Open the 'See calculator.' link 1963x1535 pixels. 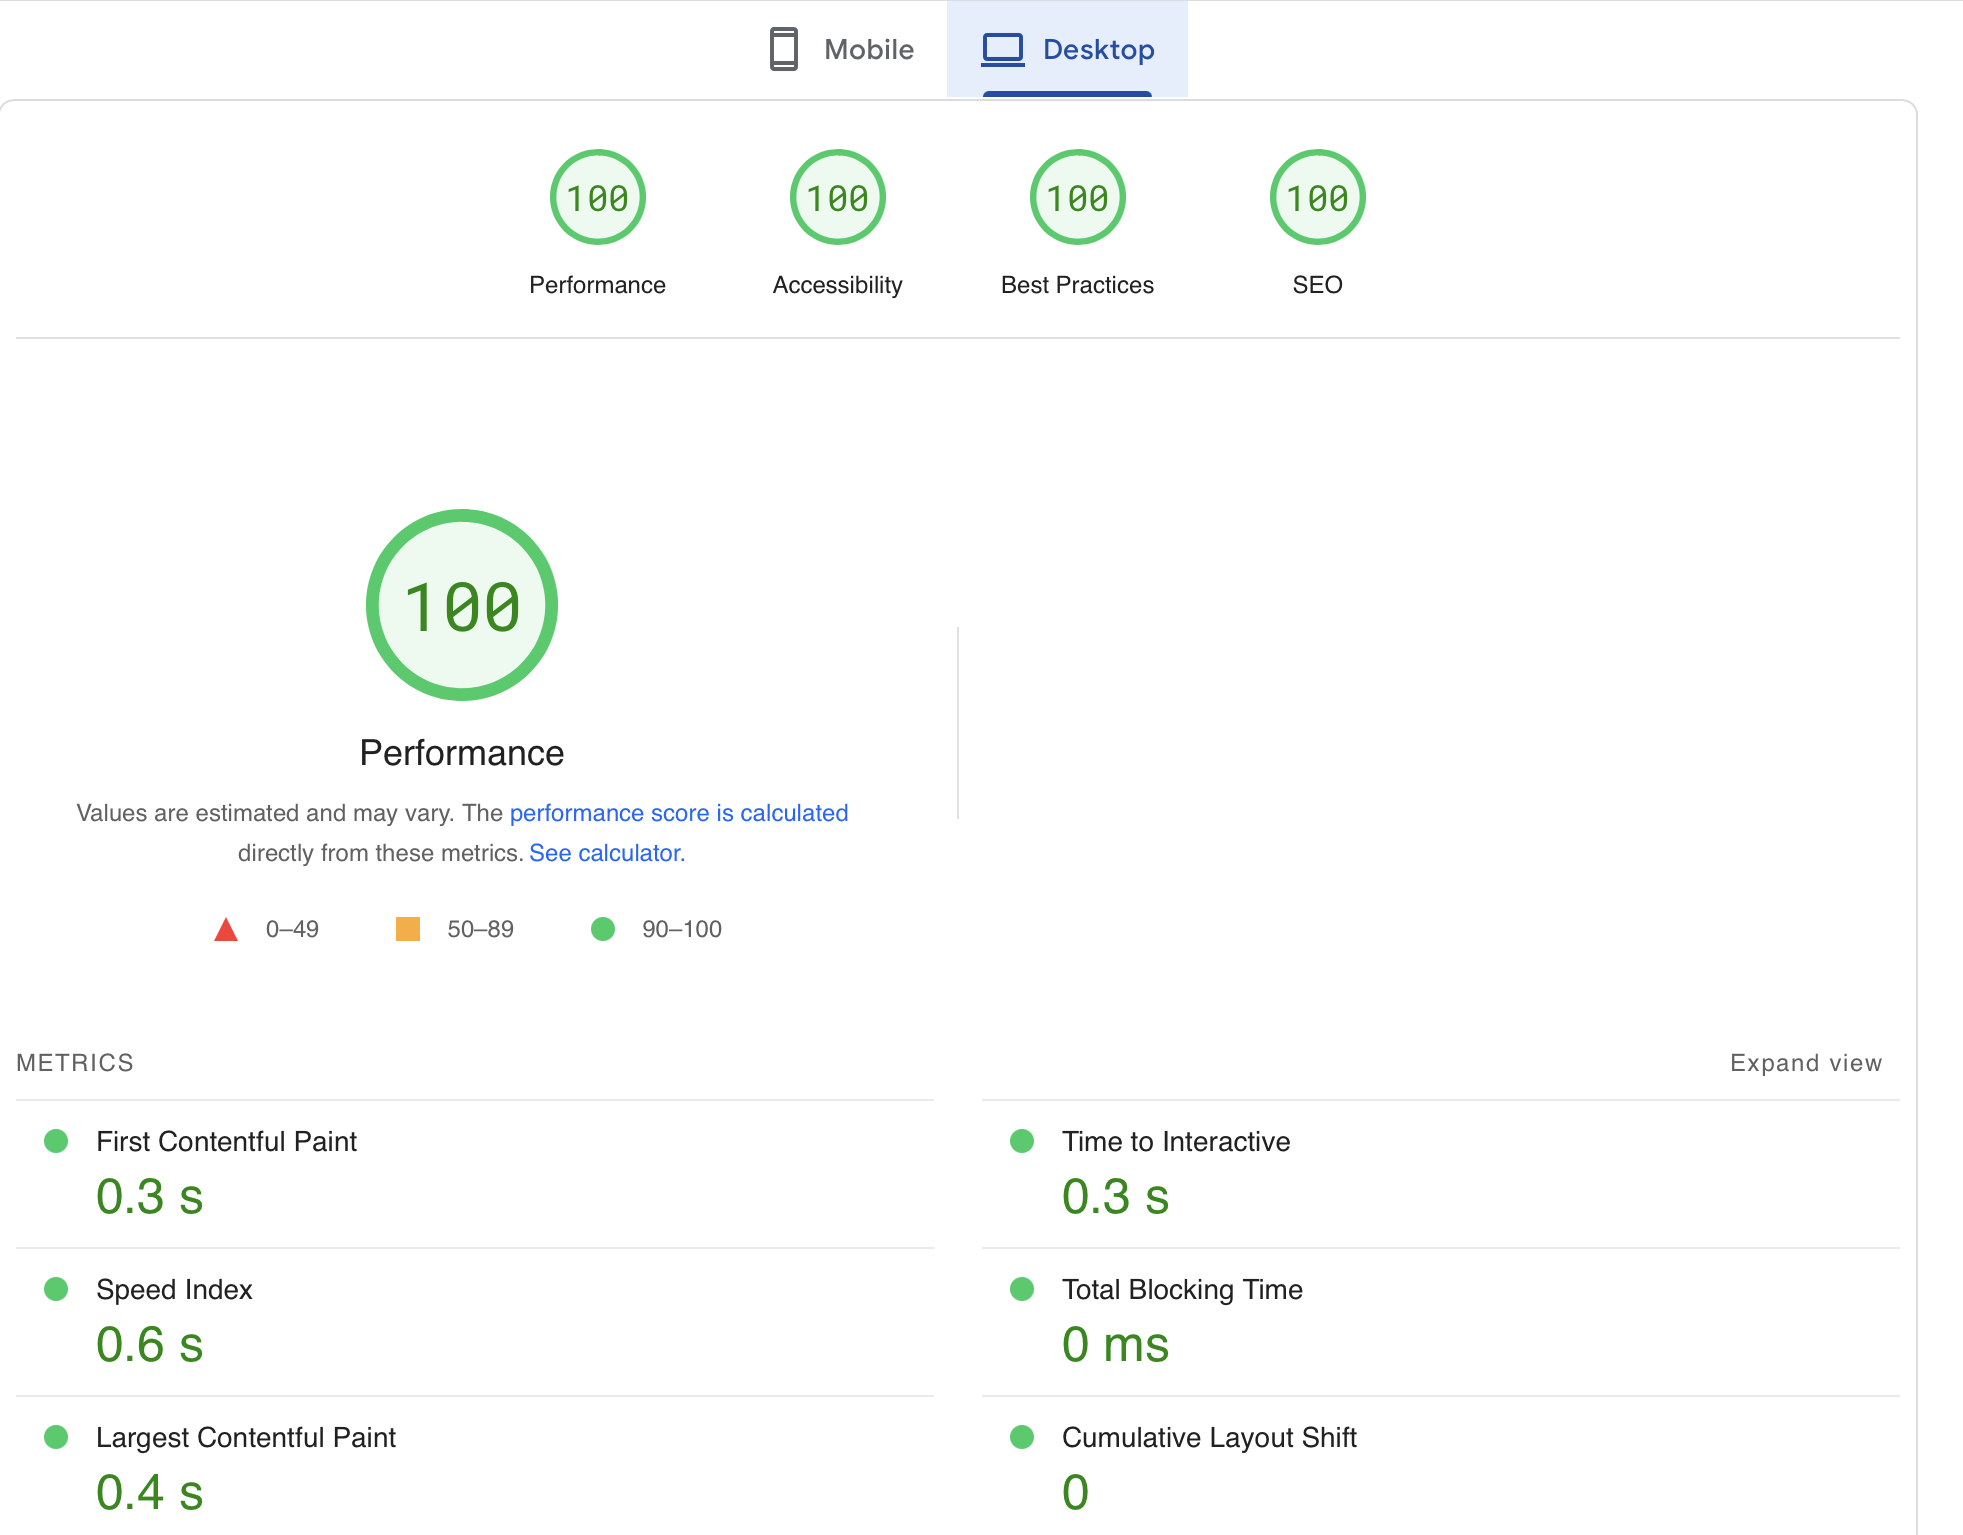coord(607,853)
